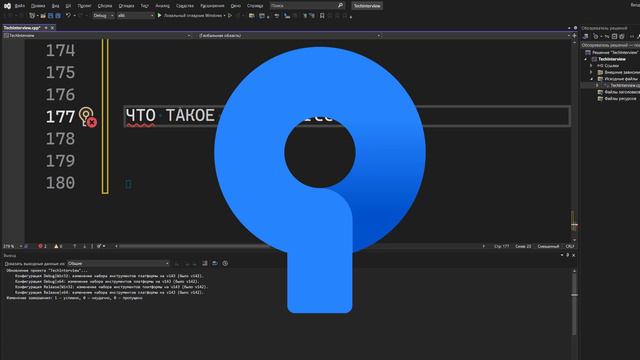This screenshot has height=360, width=640.
Task: Open the Анализ menu
Action: click(x=162, y=6)
